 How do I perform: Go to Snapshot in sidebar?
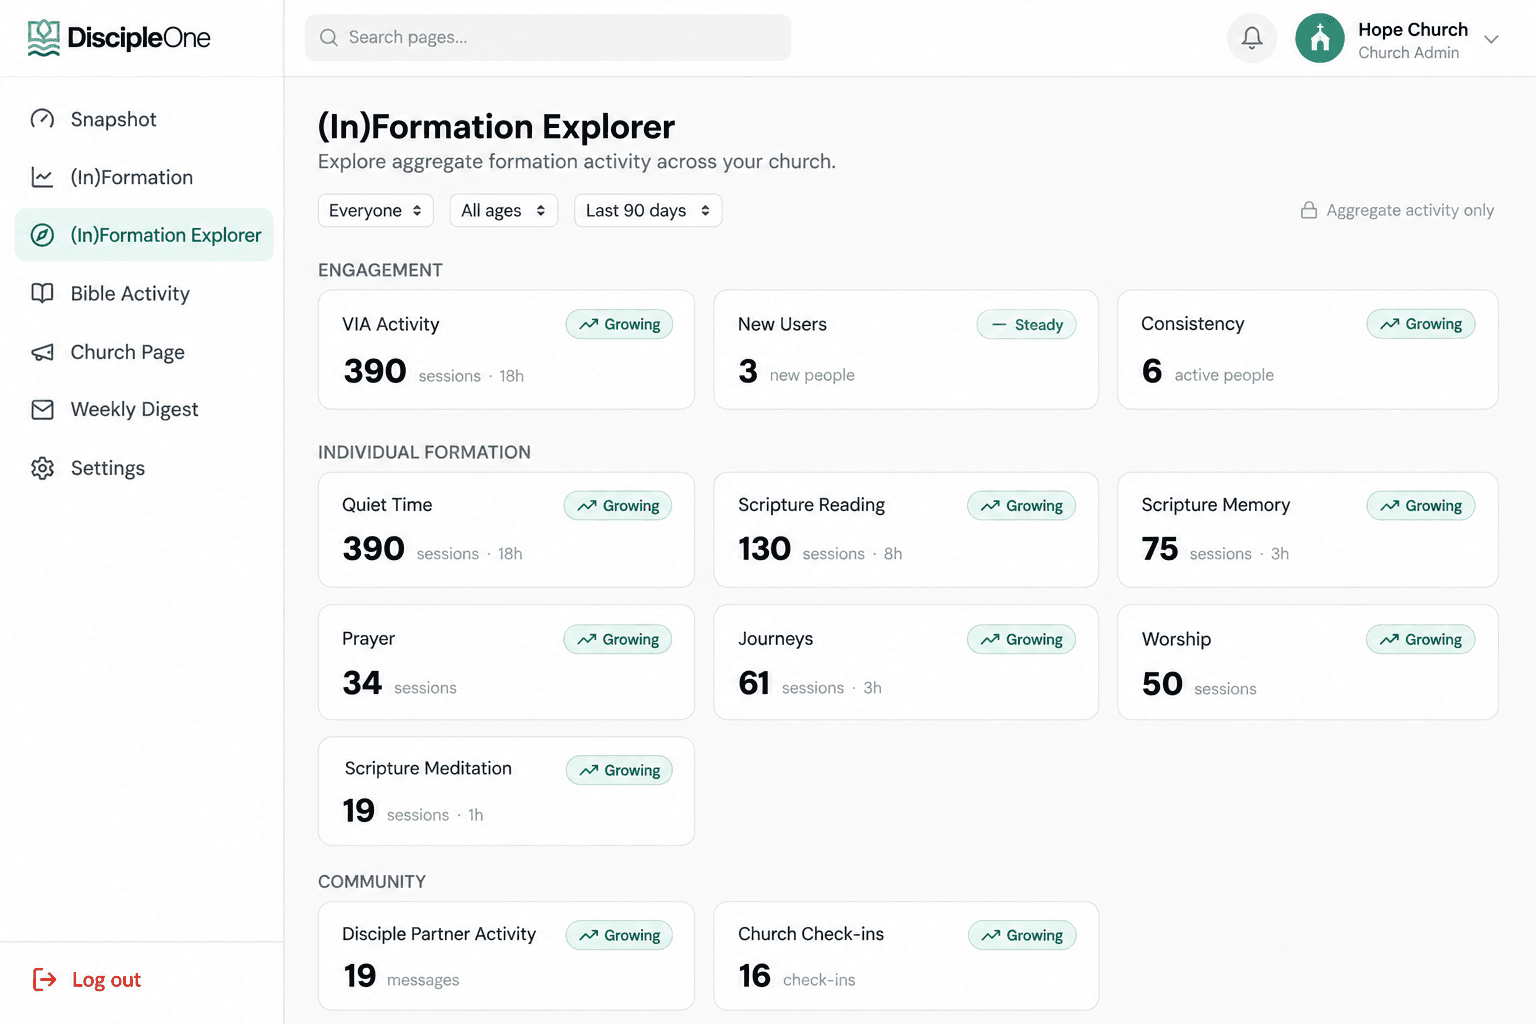tap(144, 119)
